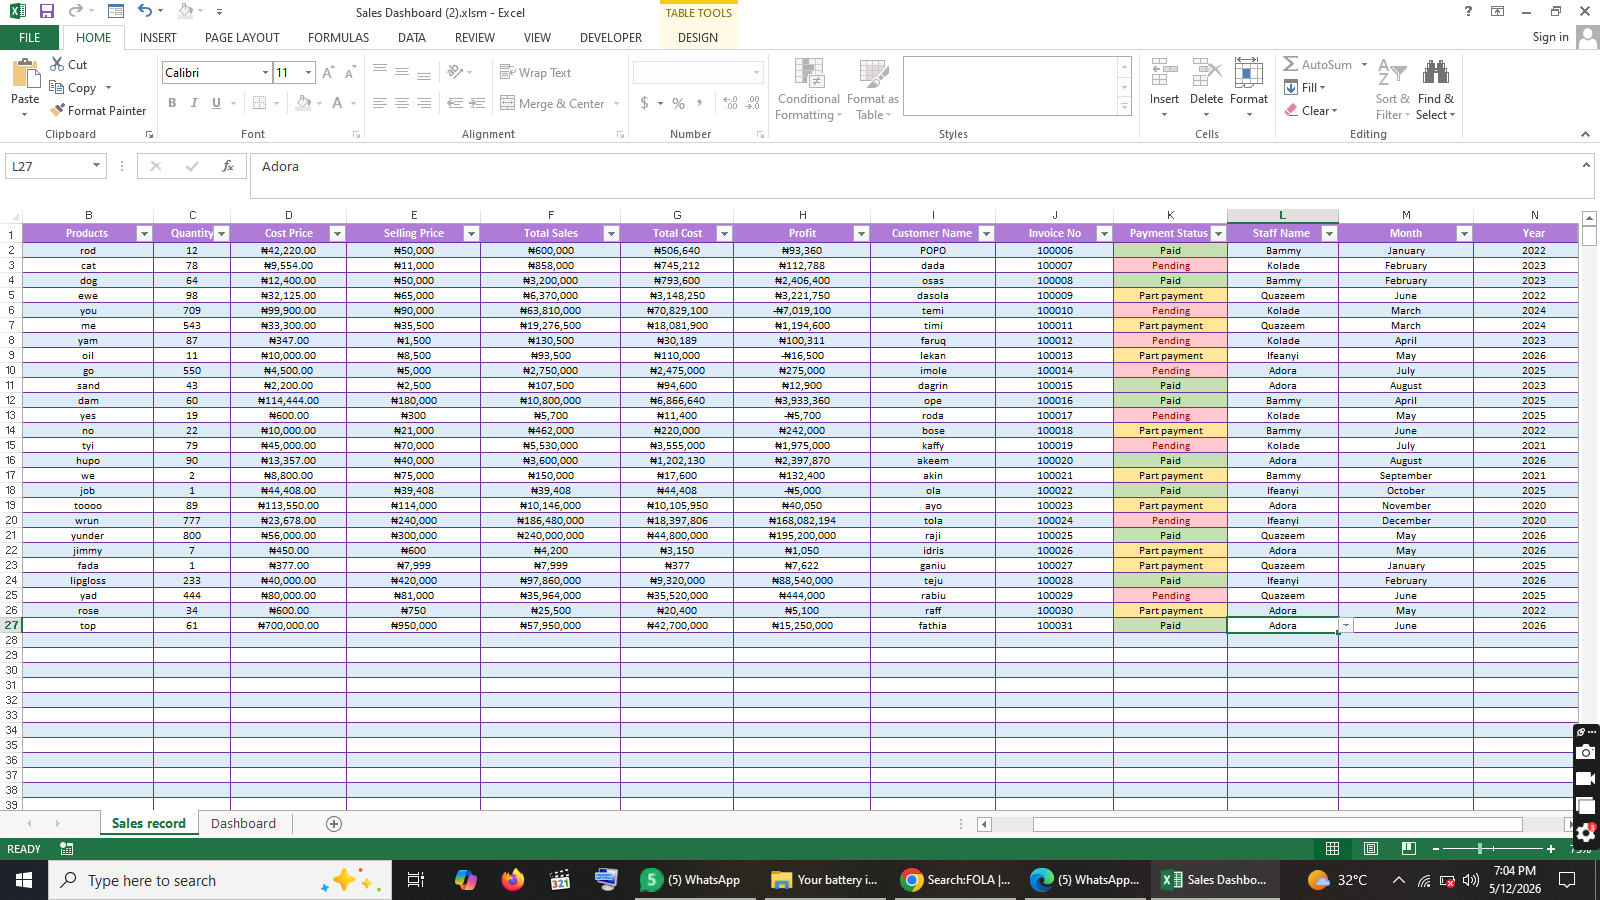Click the Format as Table button
1600x900 pixels.
point(873,89)
